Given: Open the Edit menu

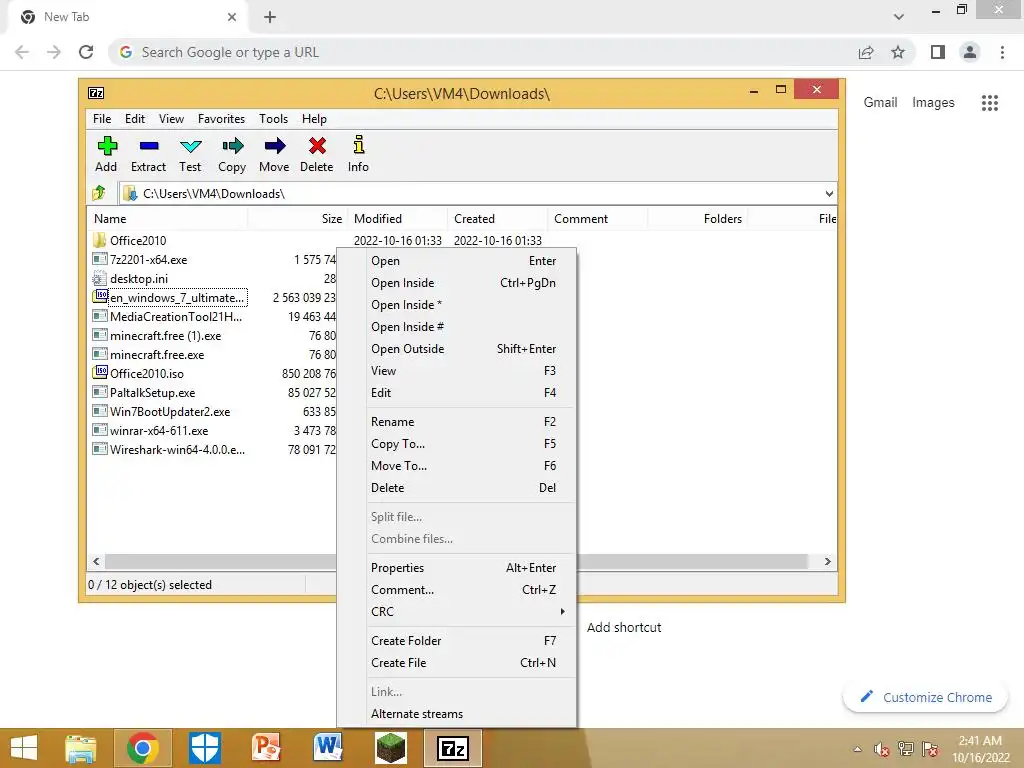Looking at the screenshot, I should (135, 119).
